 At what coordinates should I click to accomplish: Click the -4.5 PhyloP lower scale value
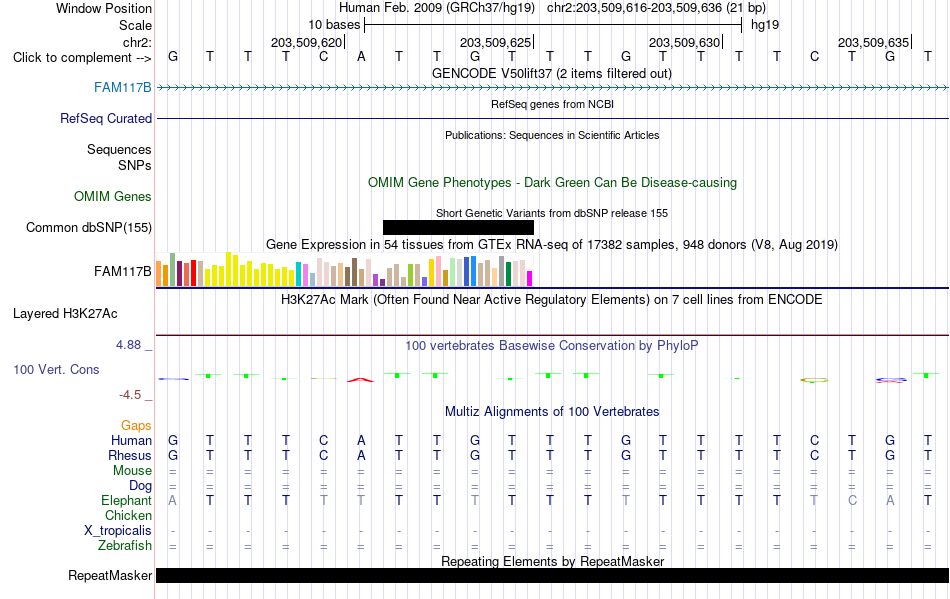(x=130, y=395)
